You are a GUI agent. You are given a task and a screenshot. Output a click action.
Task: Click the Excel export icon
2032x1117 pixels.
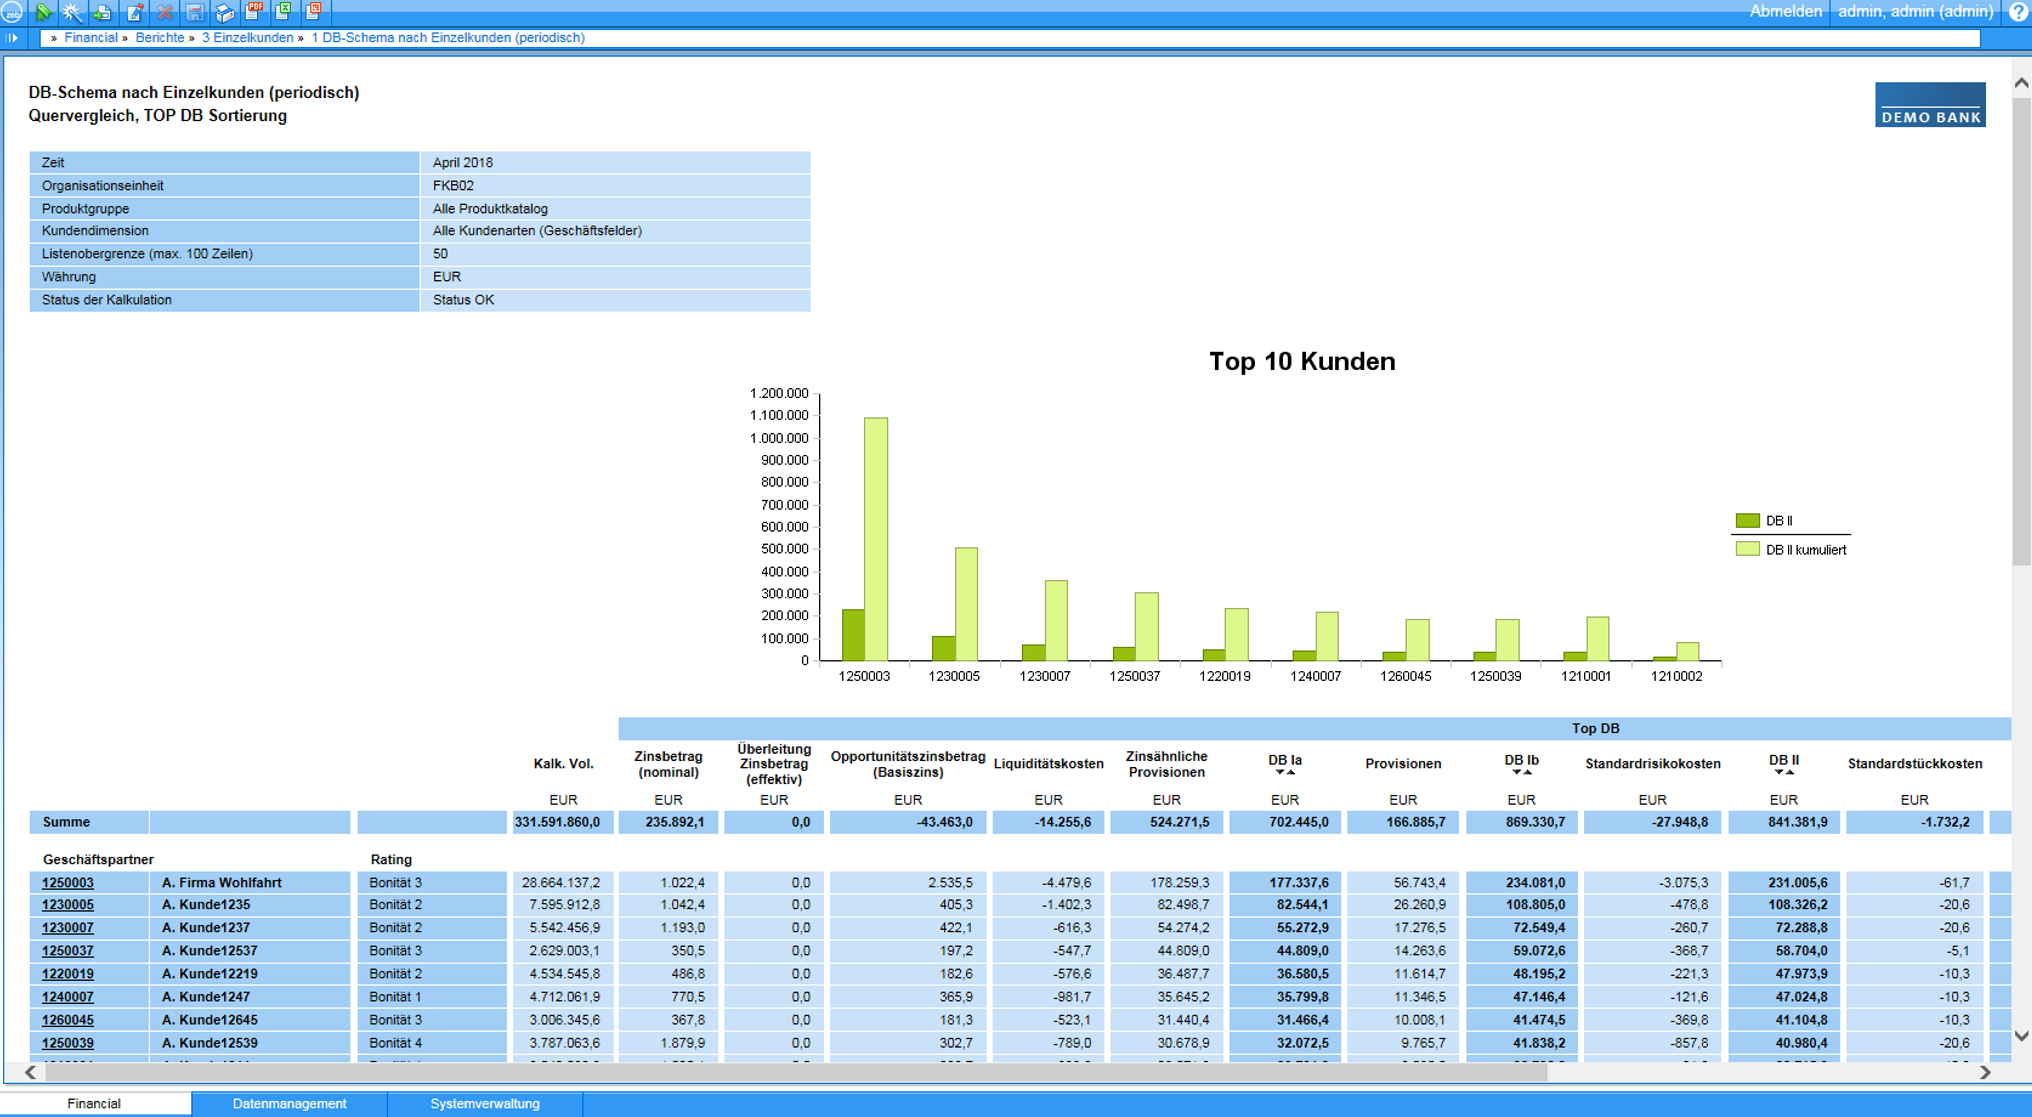[284, 11]
